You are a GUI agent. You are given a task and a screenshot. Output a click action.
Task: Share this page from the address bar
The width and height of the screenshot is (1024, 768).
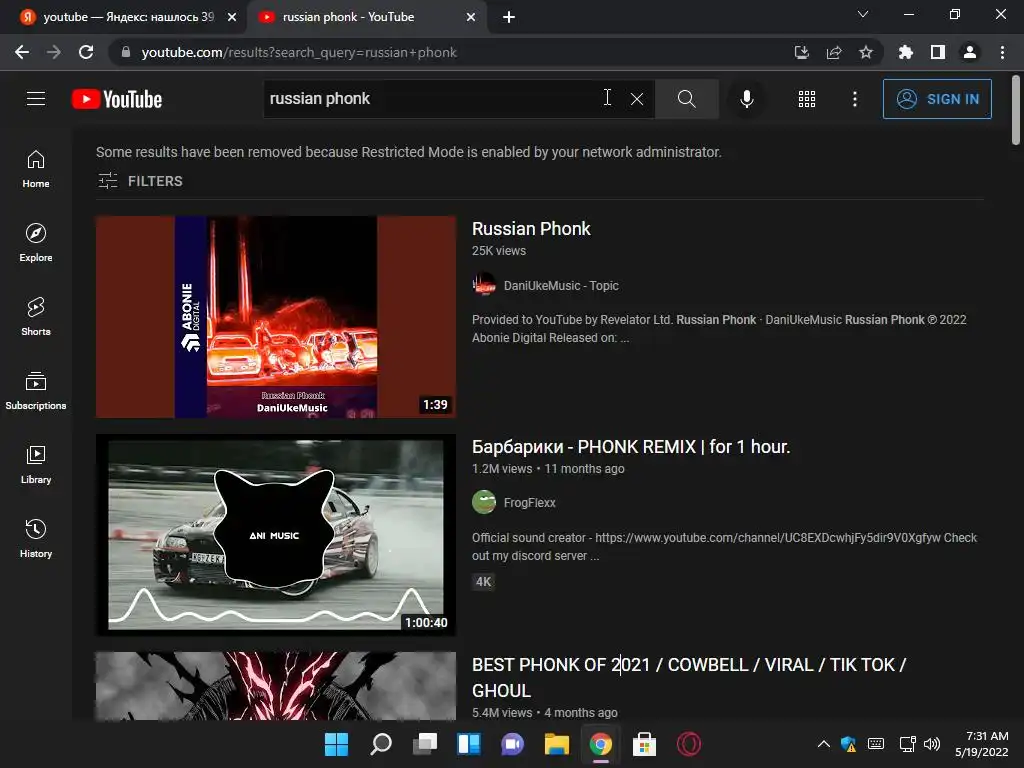coord(833,52)
